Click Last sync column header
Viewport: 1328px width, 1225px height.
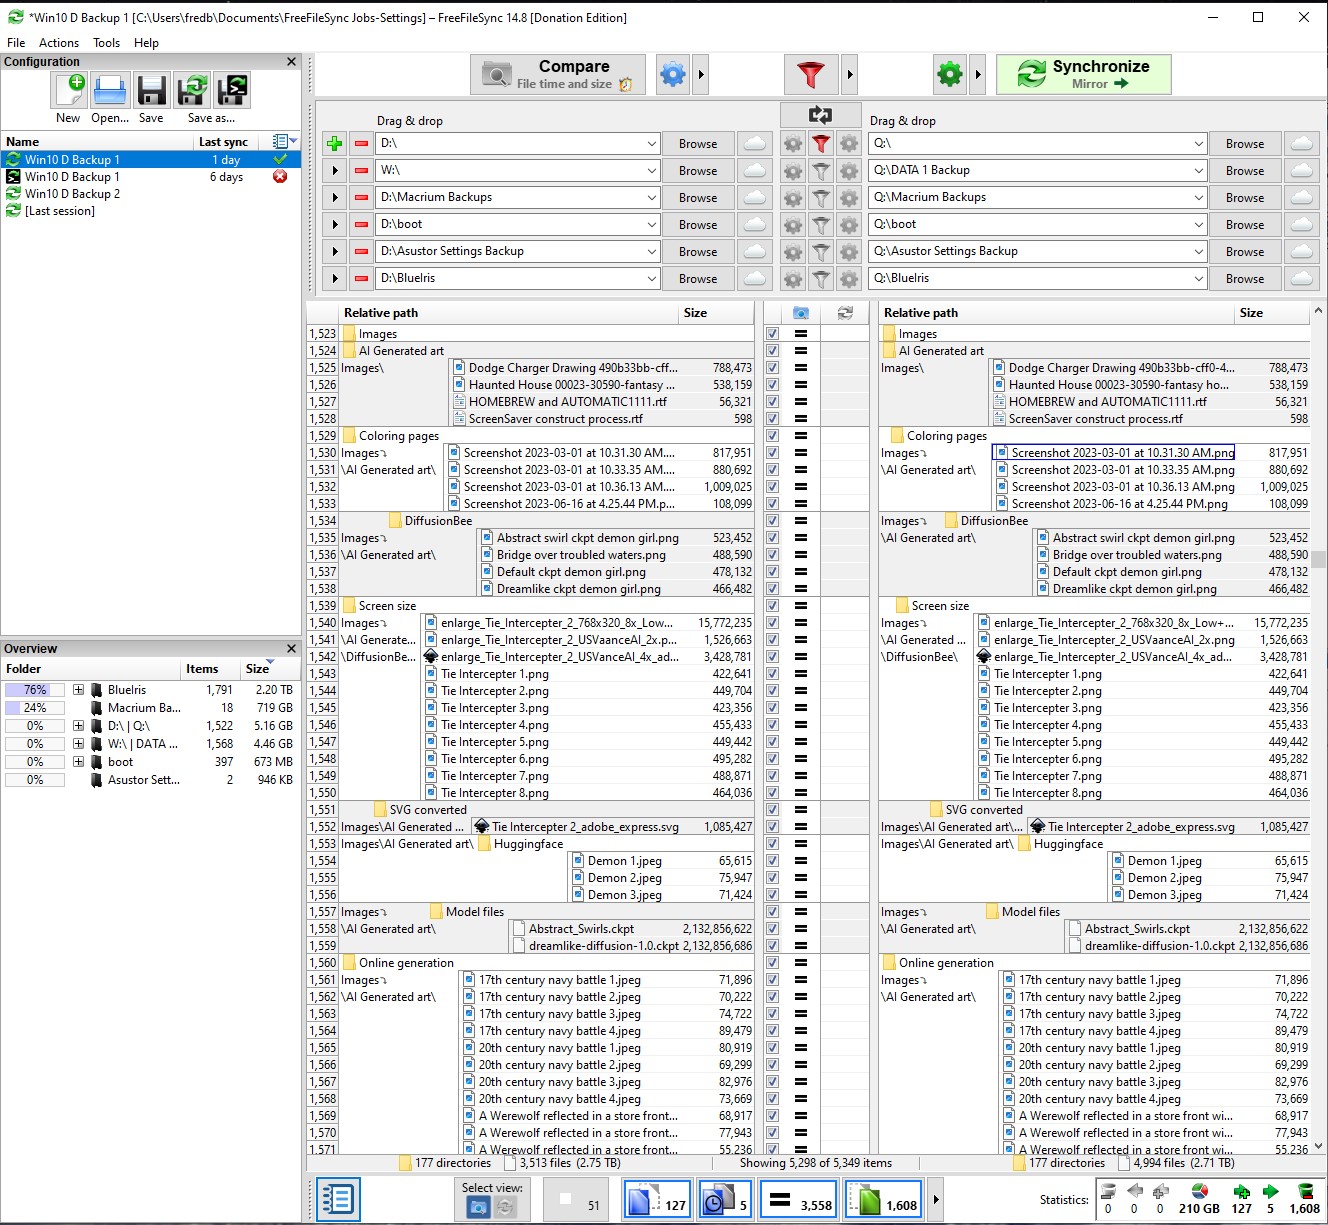[x=223, y=142]
